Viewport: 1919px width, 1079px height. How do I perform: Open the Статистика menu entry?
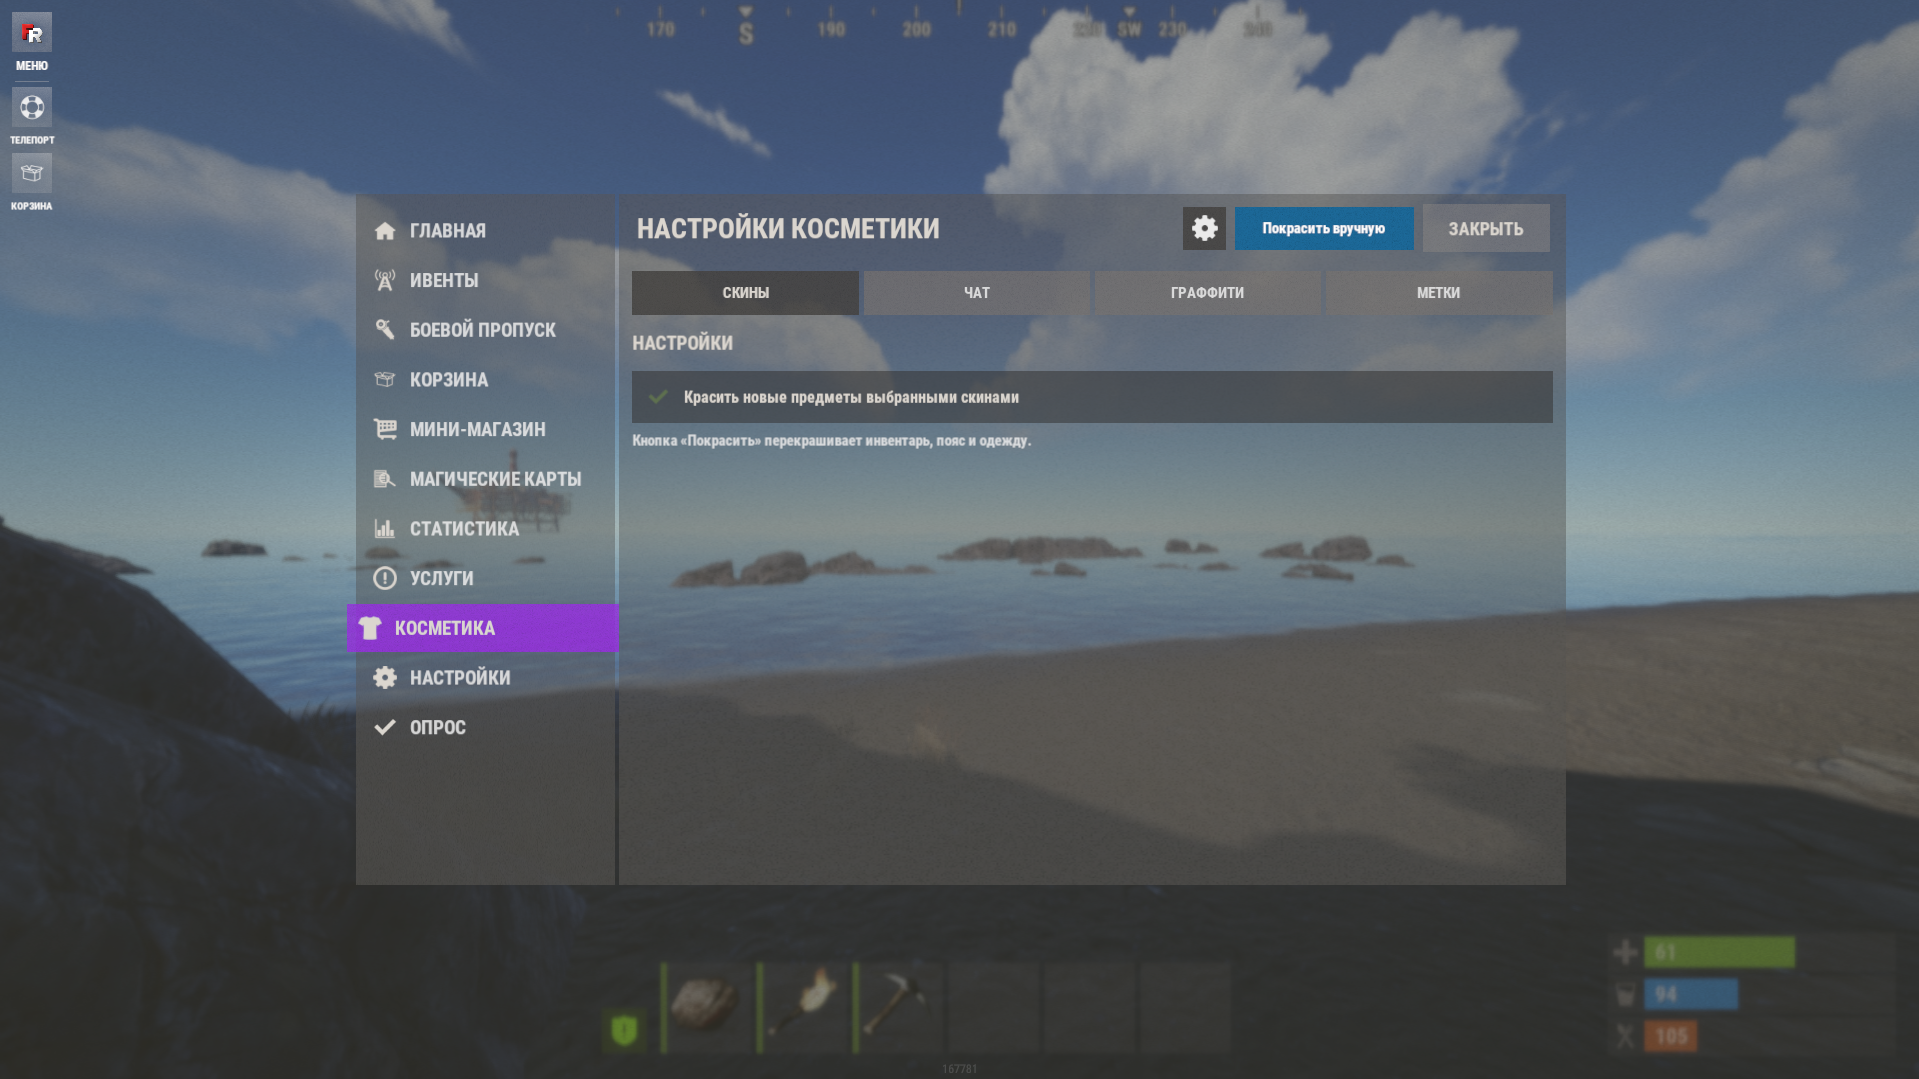(486, 529)
